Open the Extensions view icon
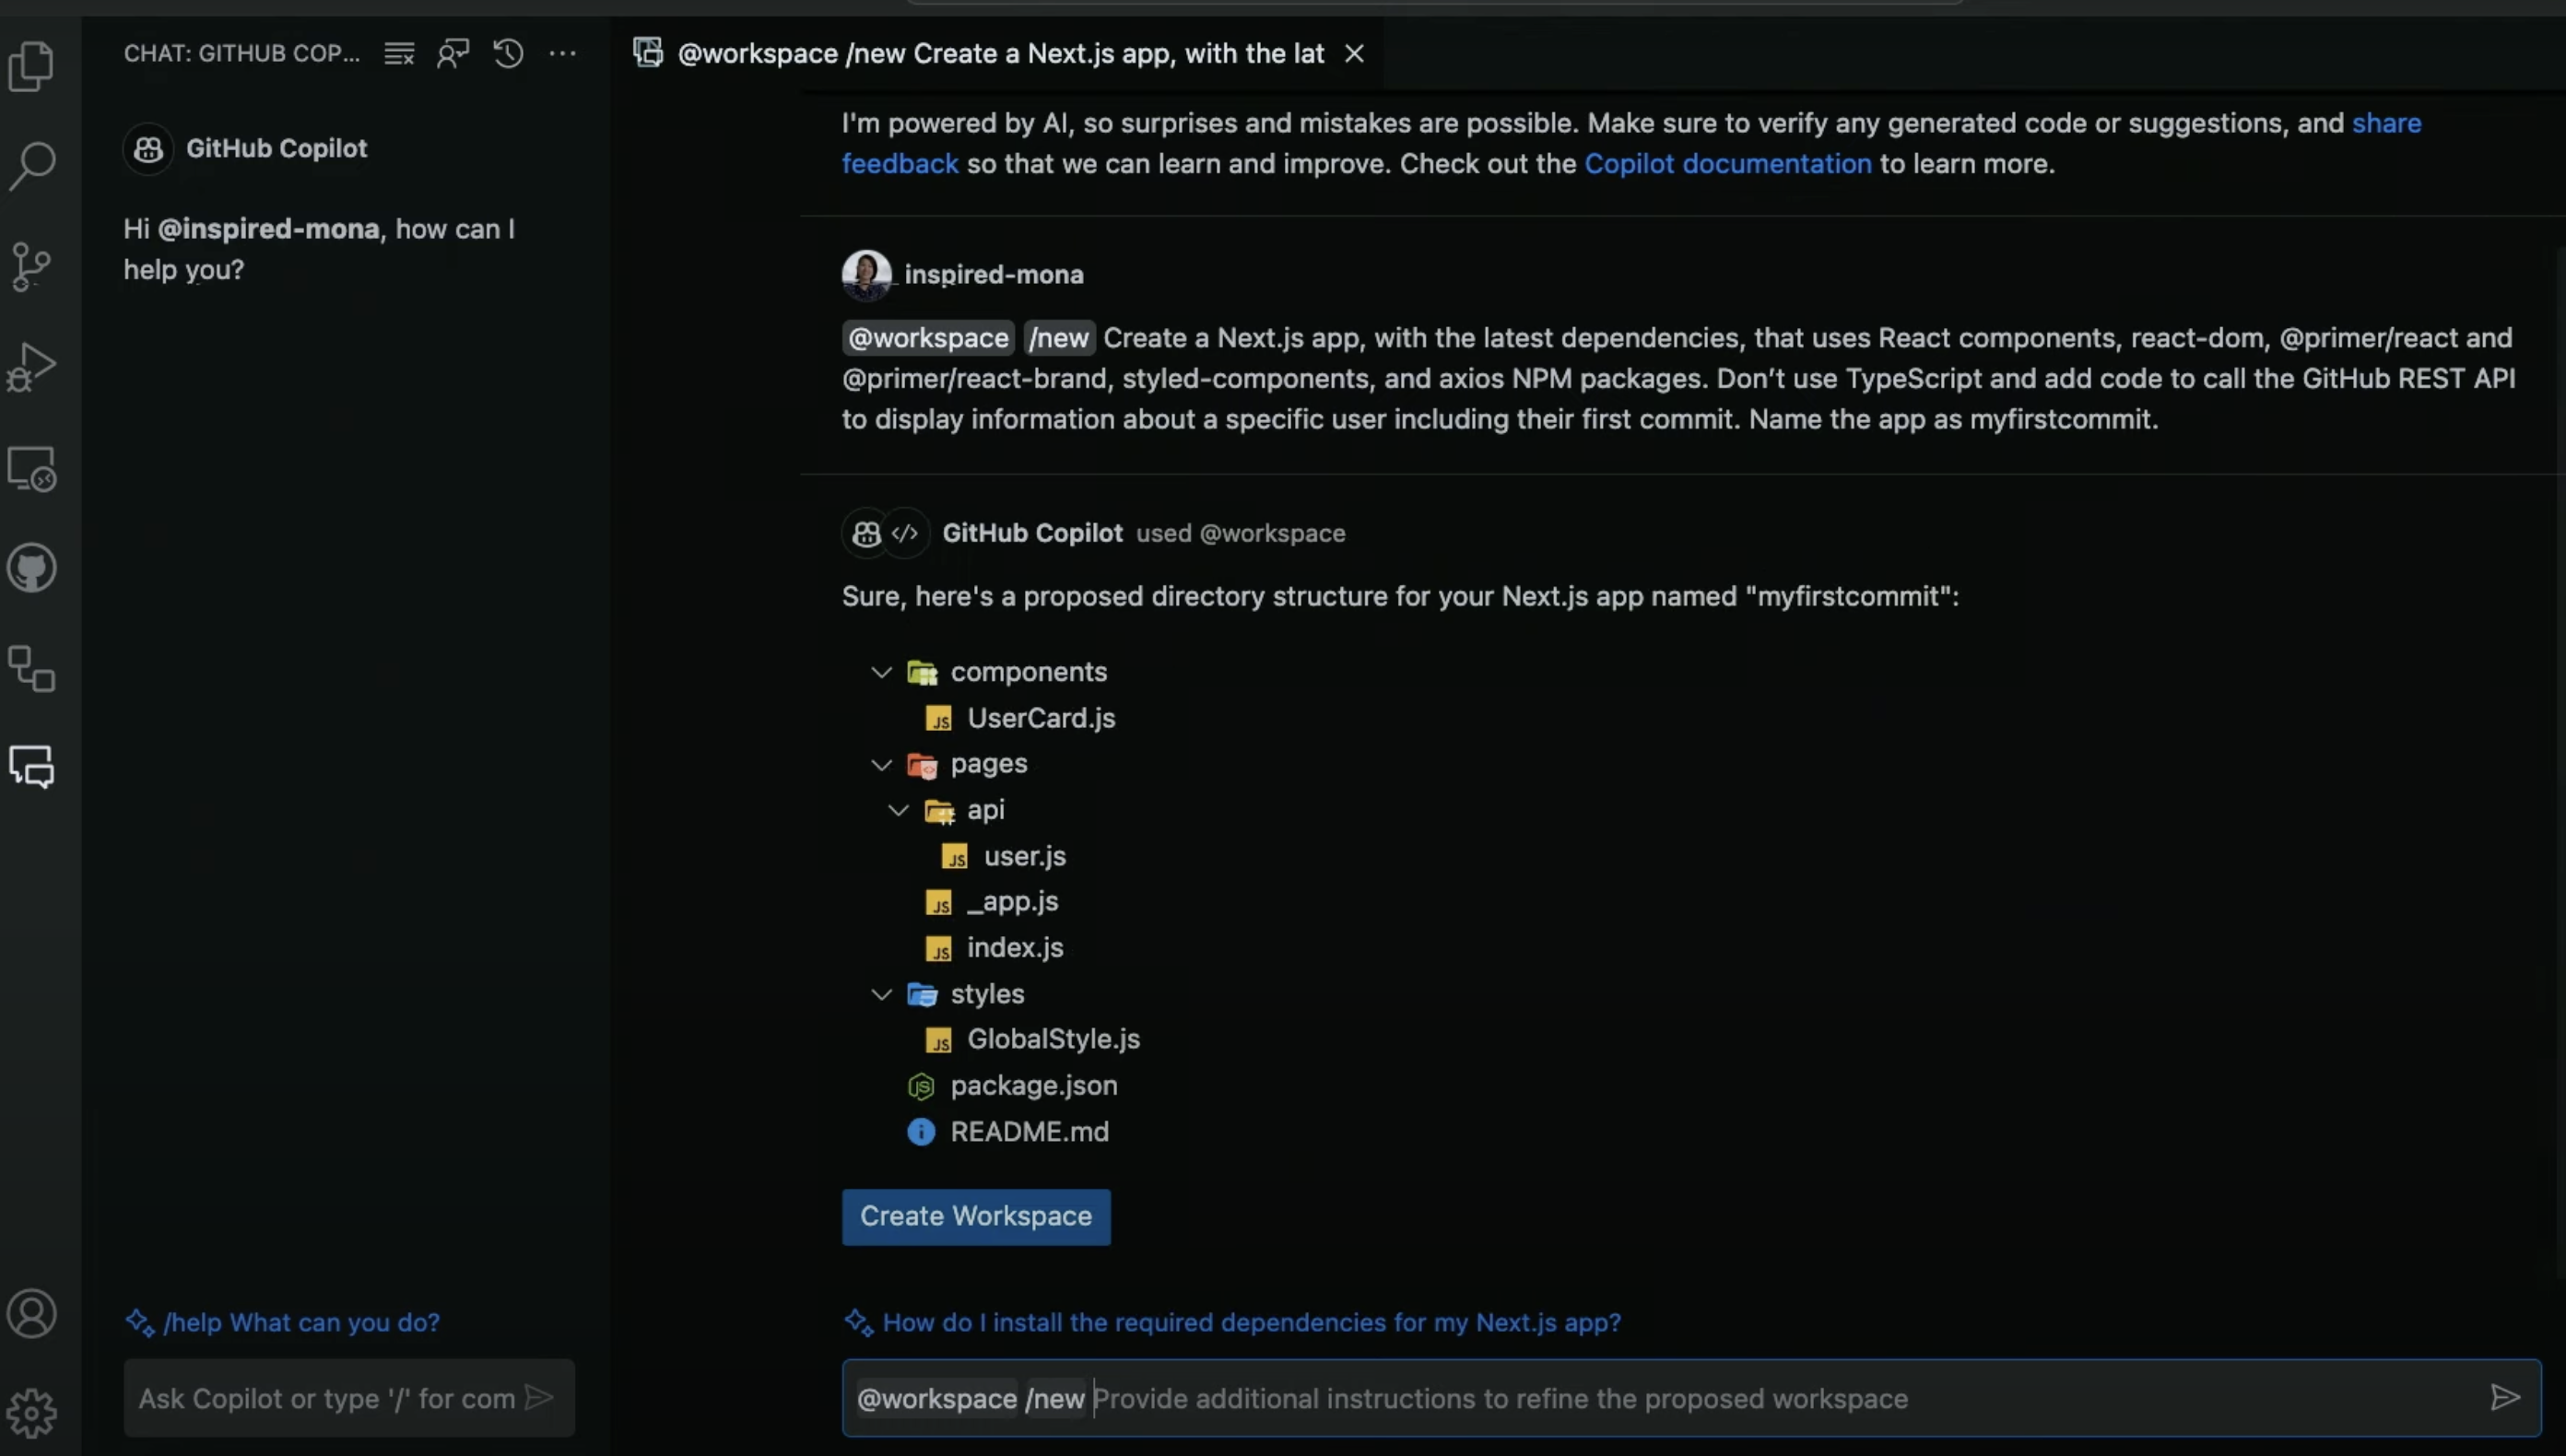The height and width of the screenshot is (1456, 2566). click(x=32, y=668)
